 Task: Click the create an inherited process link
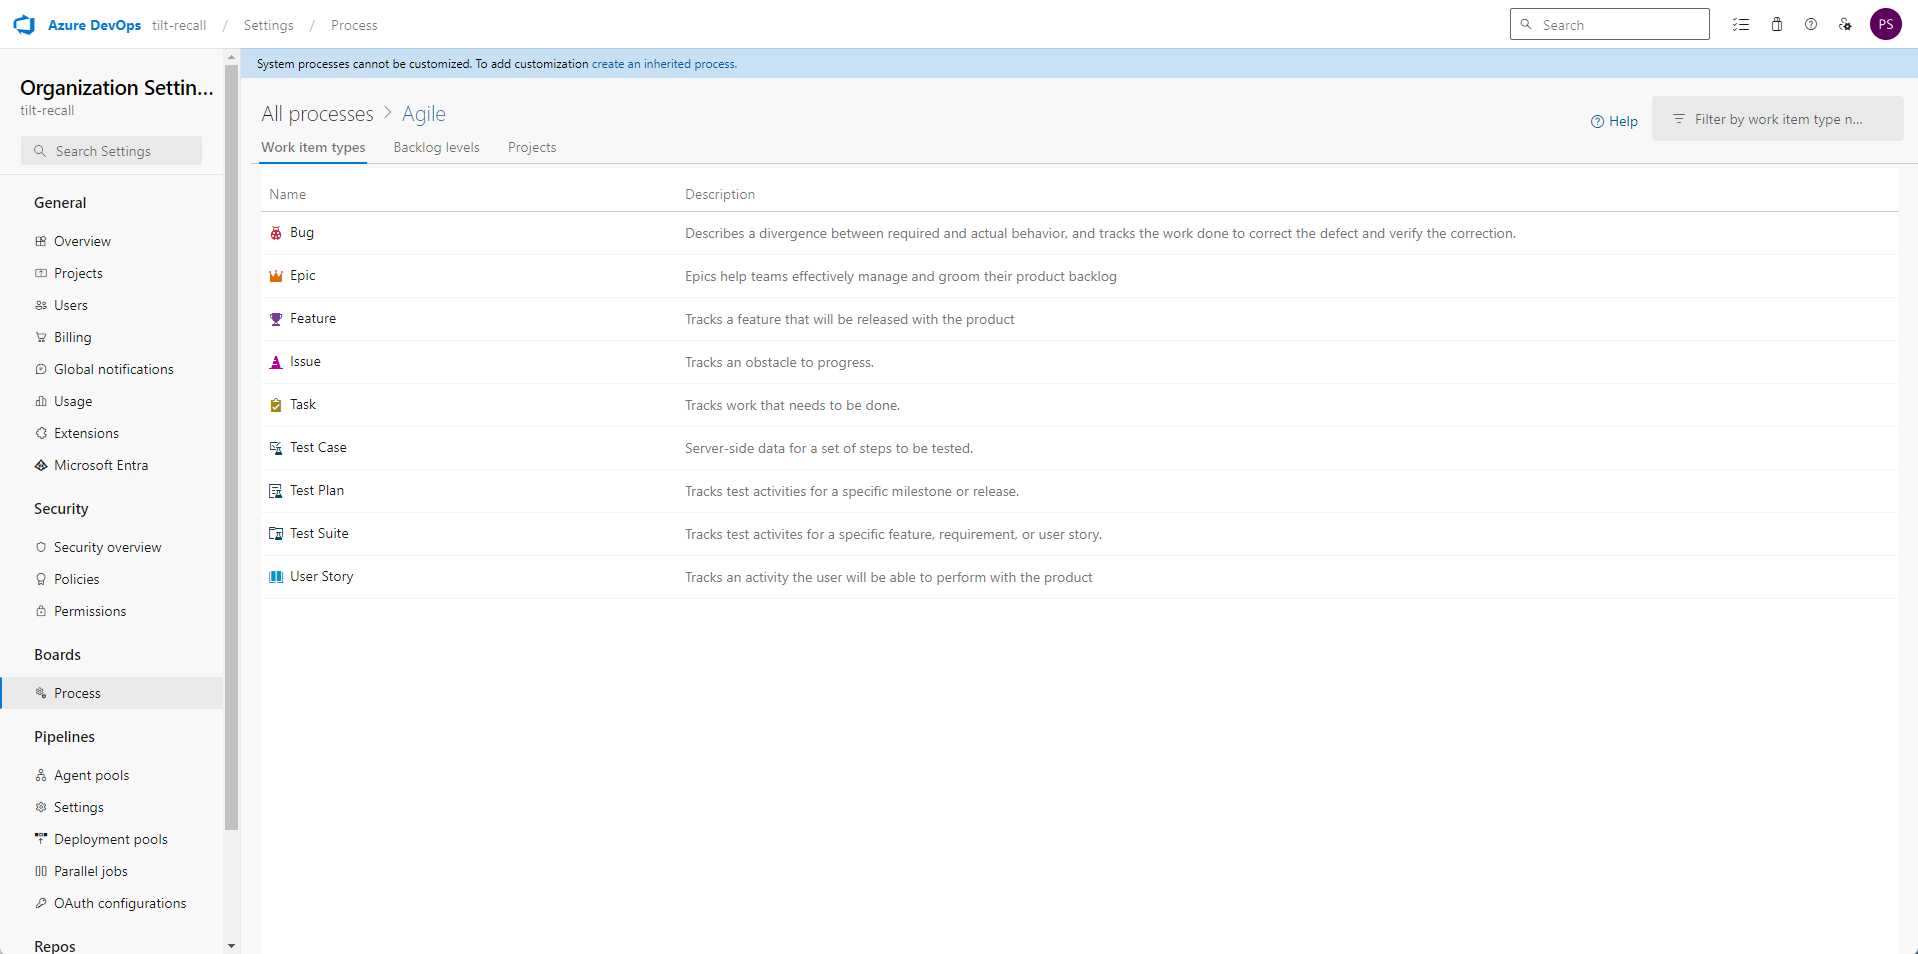point(664,63)
